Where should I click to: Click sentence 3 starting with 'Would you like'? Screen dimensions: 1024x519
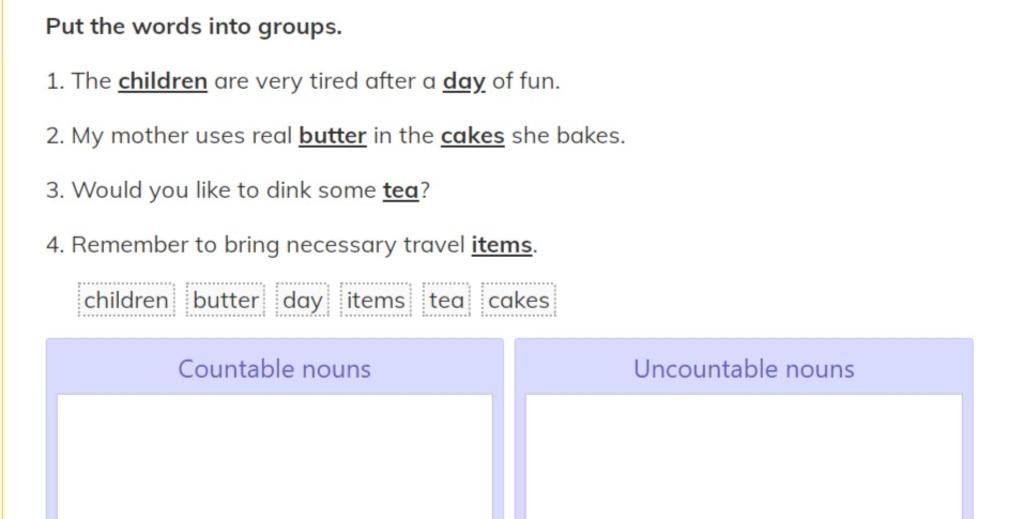(238, 191)
